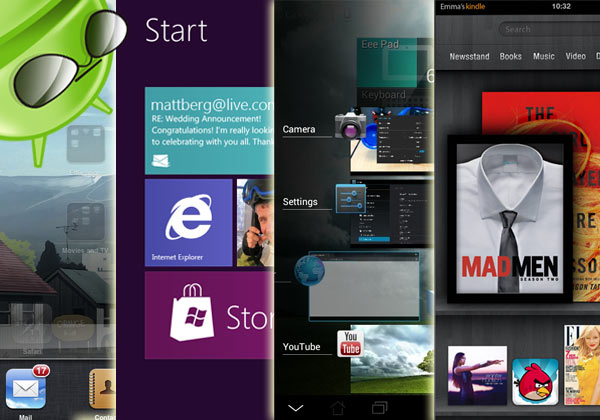Open the music album with dancing woman
Viewport: 600px width, 420px height.
pos(478,375)
